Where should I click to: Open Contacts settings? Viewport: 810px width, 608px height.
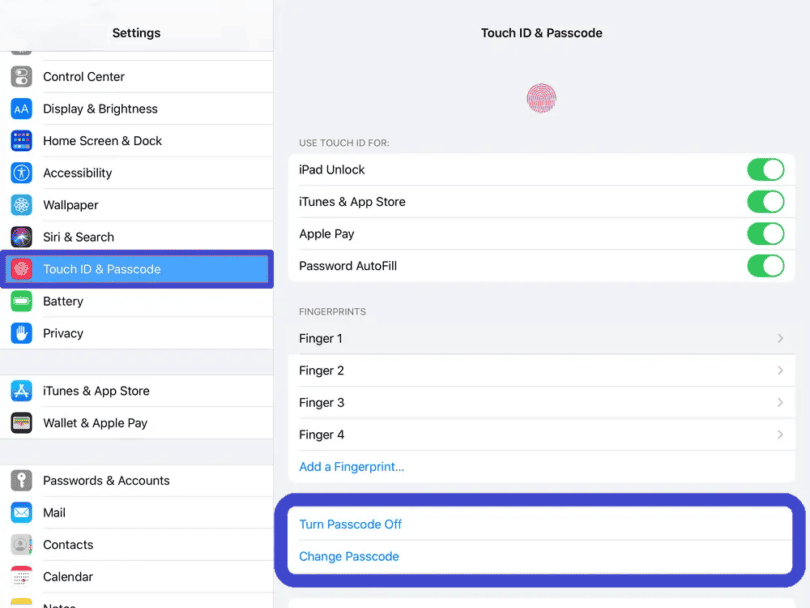136,545
